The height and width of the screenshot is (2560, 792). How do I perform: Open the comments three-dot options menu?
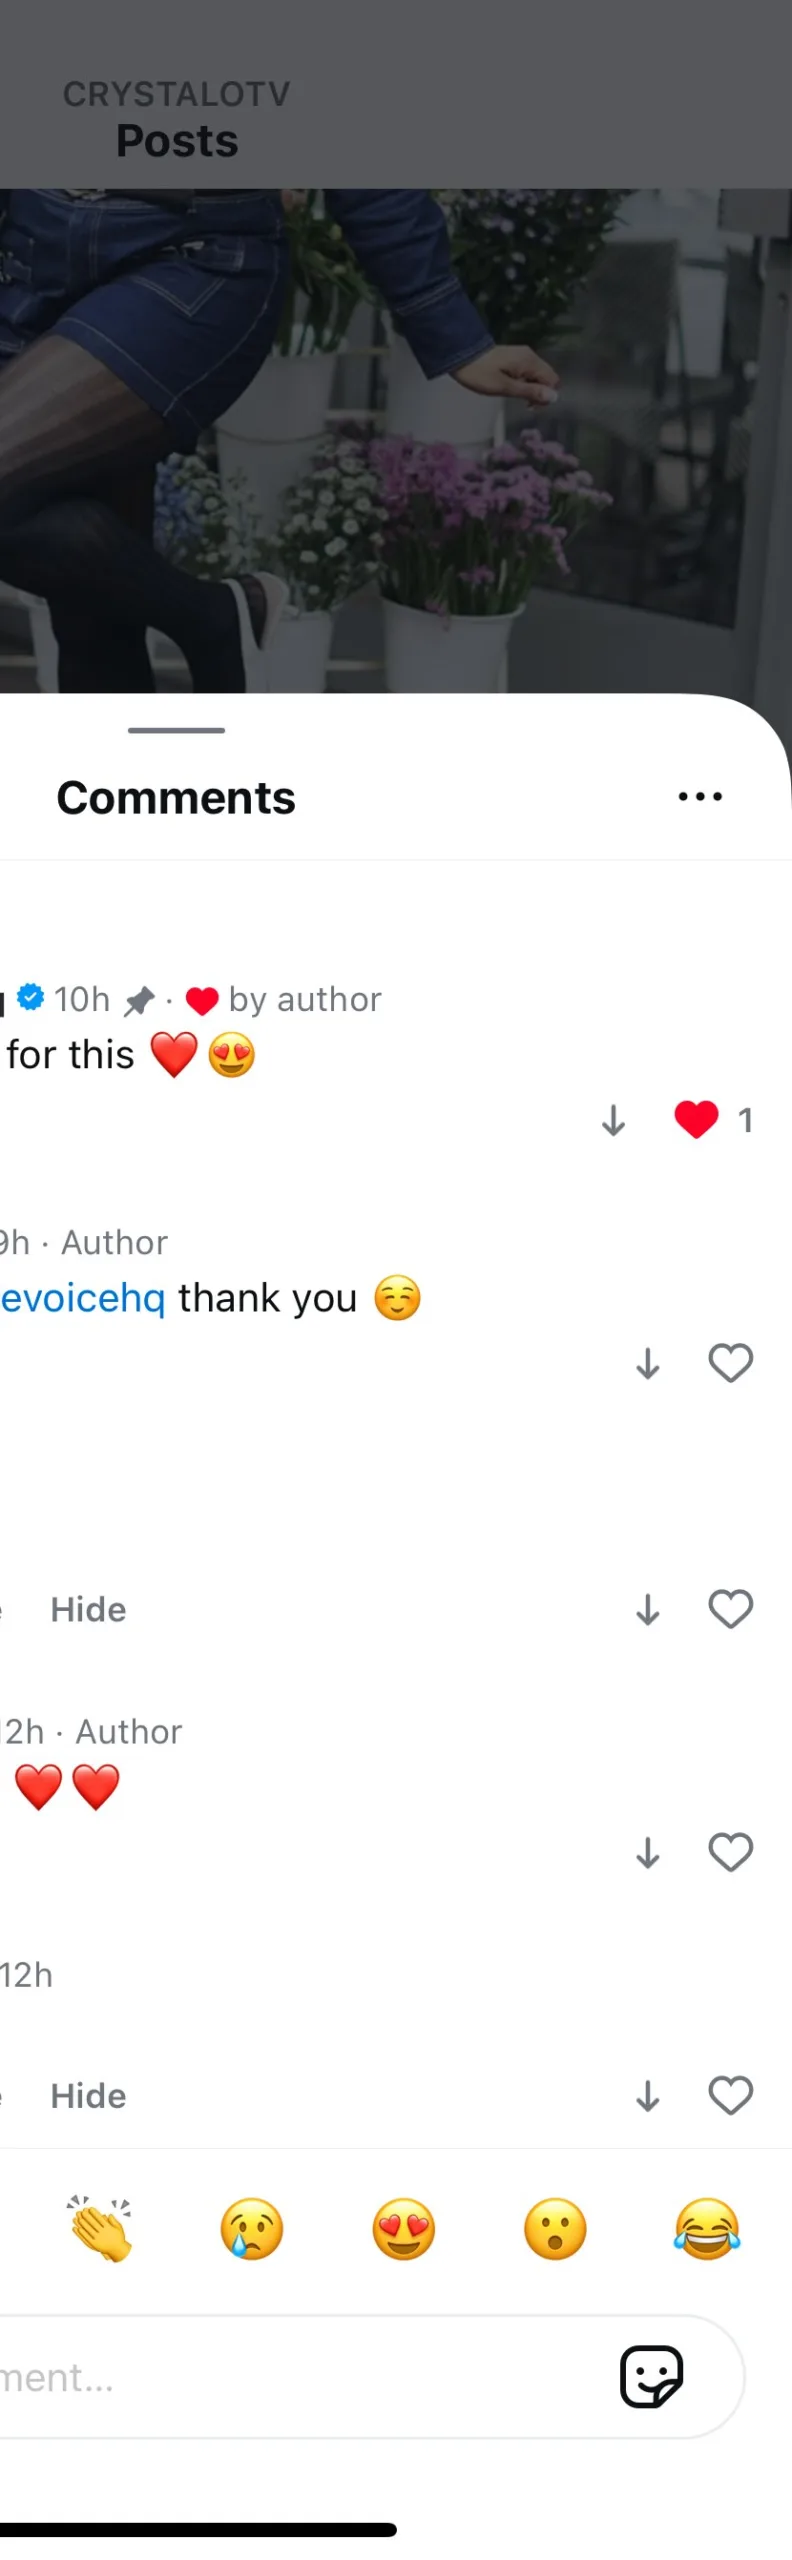pos(700,797)
